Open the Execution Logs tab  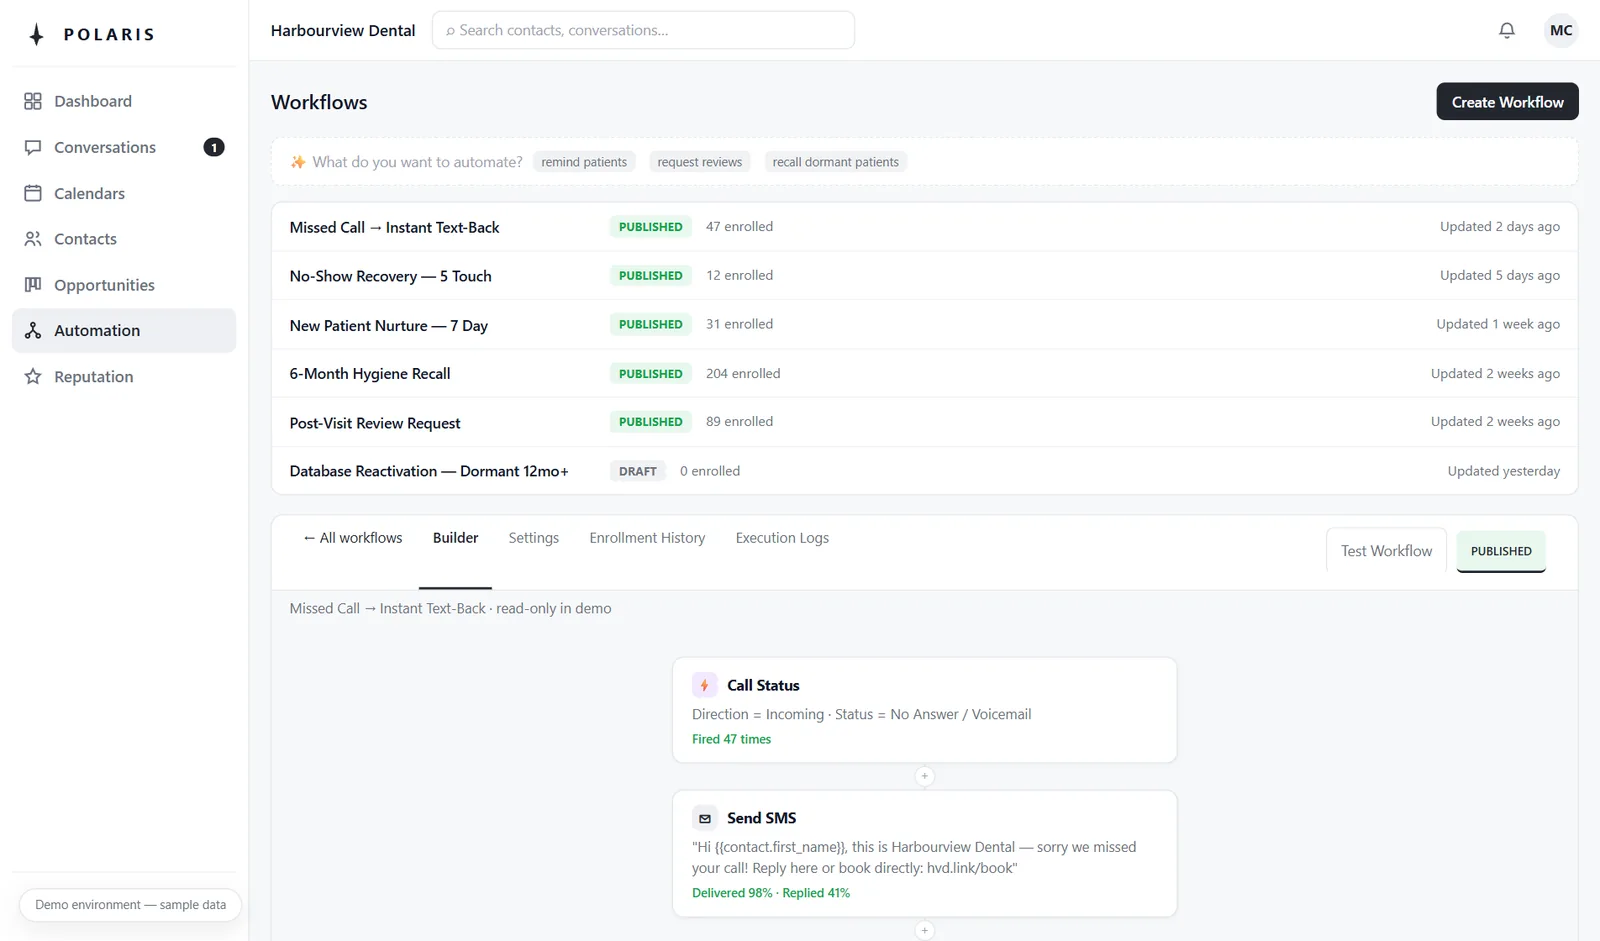[782, 538]
